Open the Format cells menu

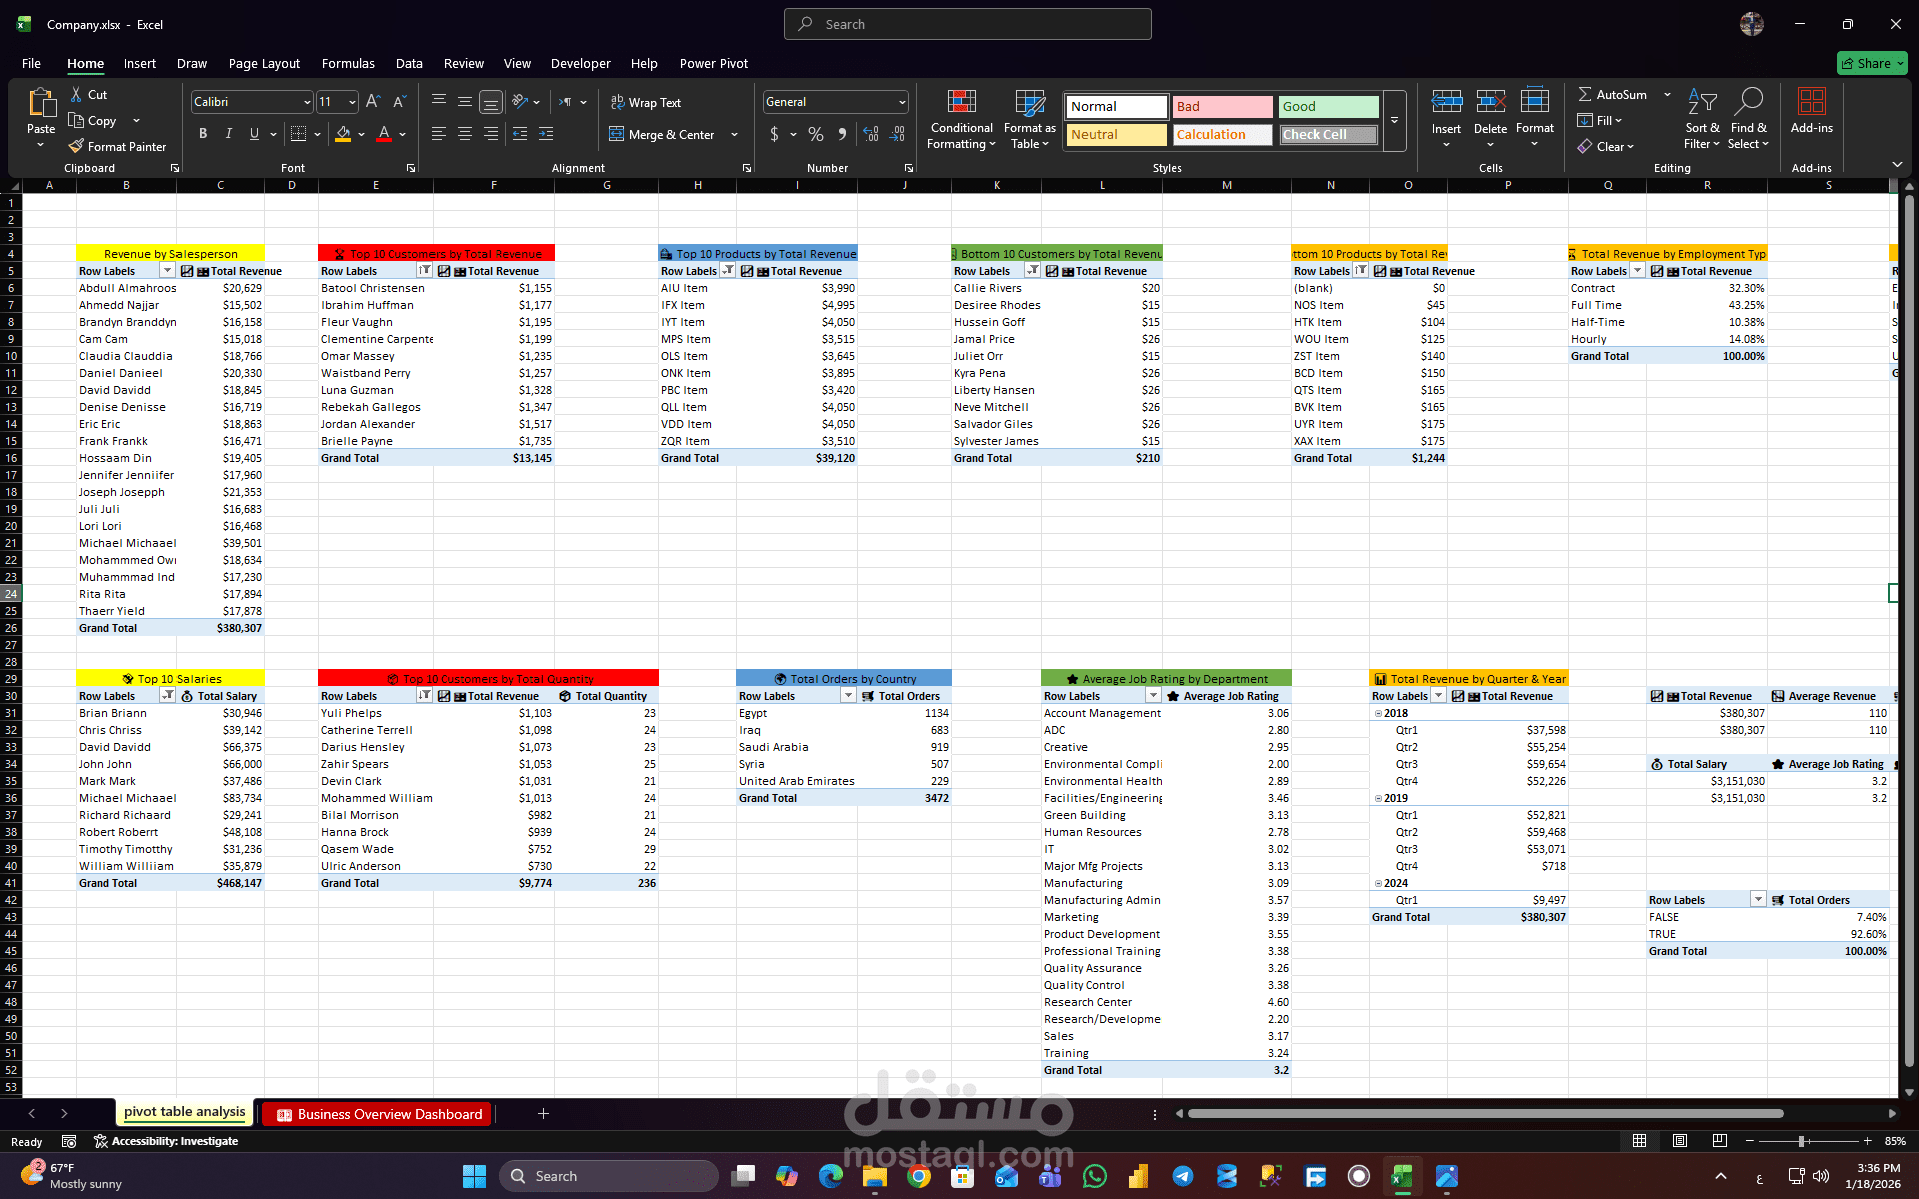[1534, 118]
